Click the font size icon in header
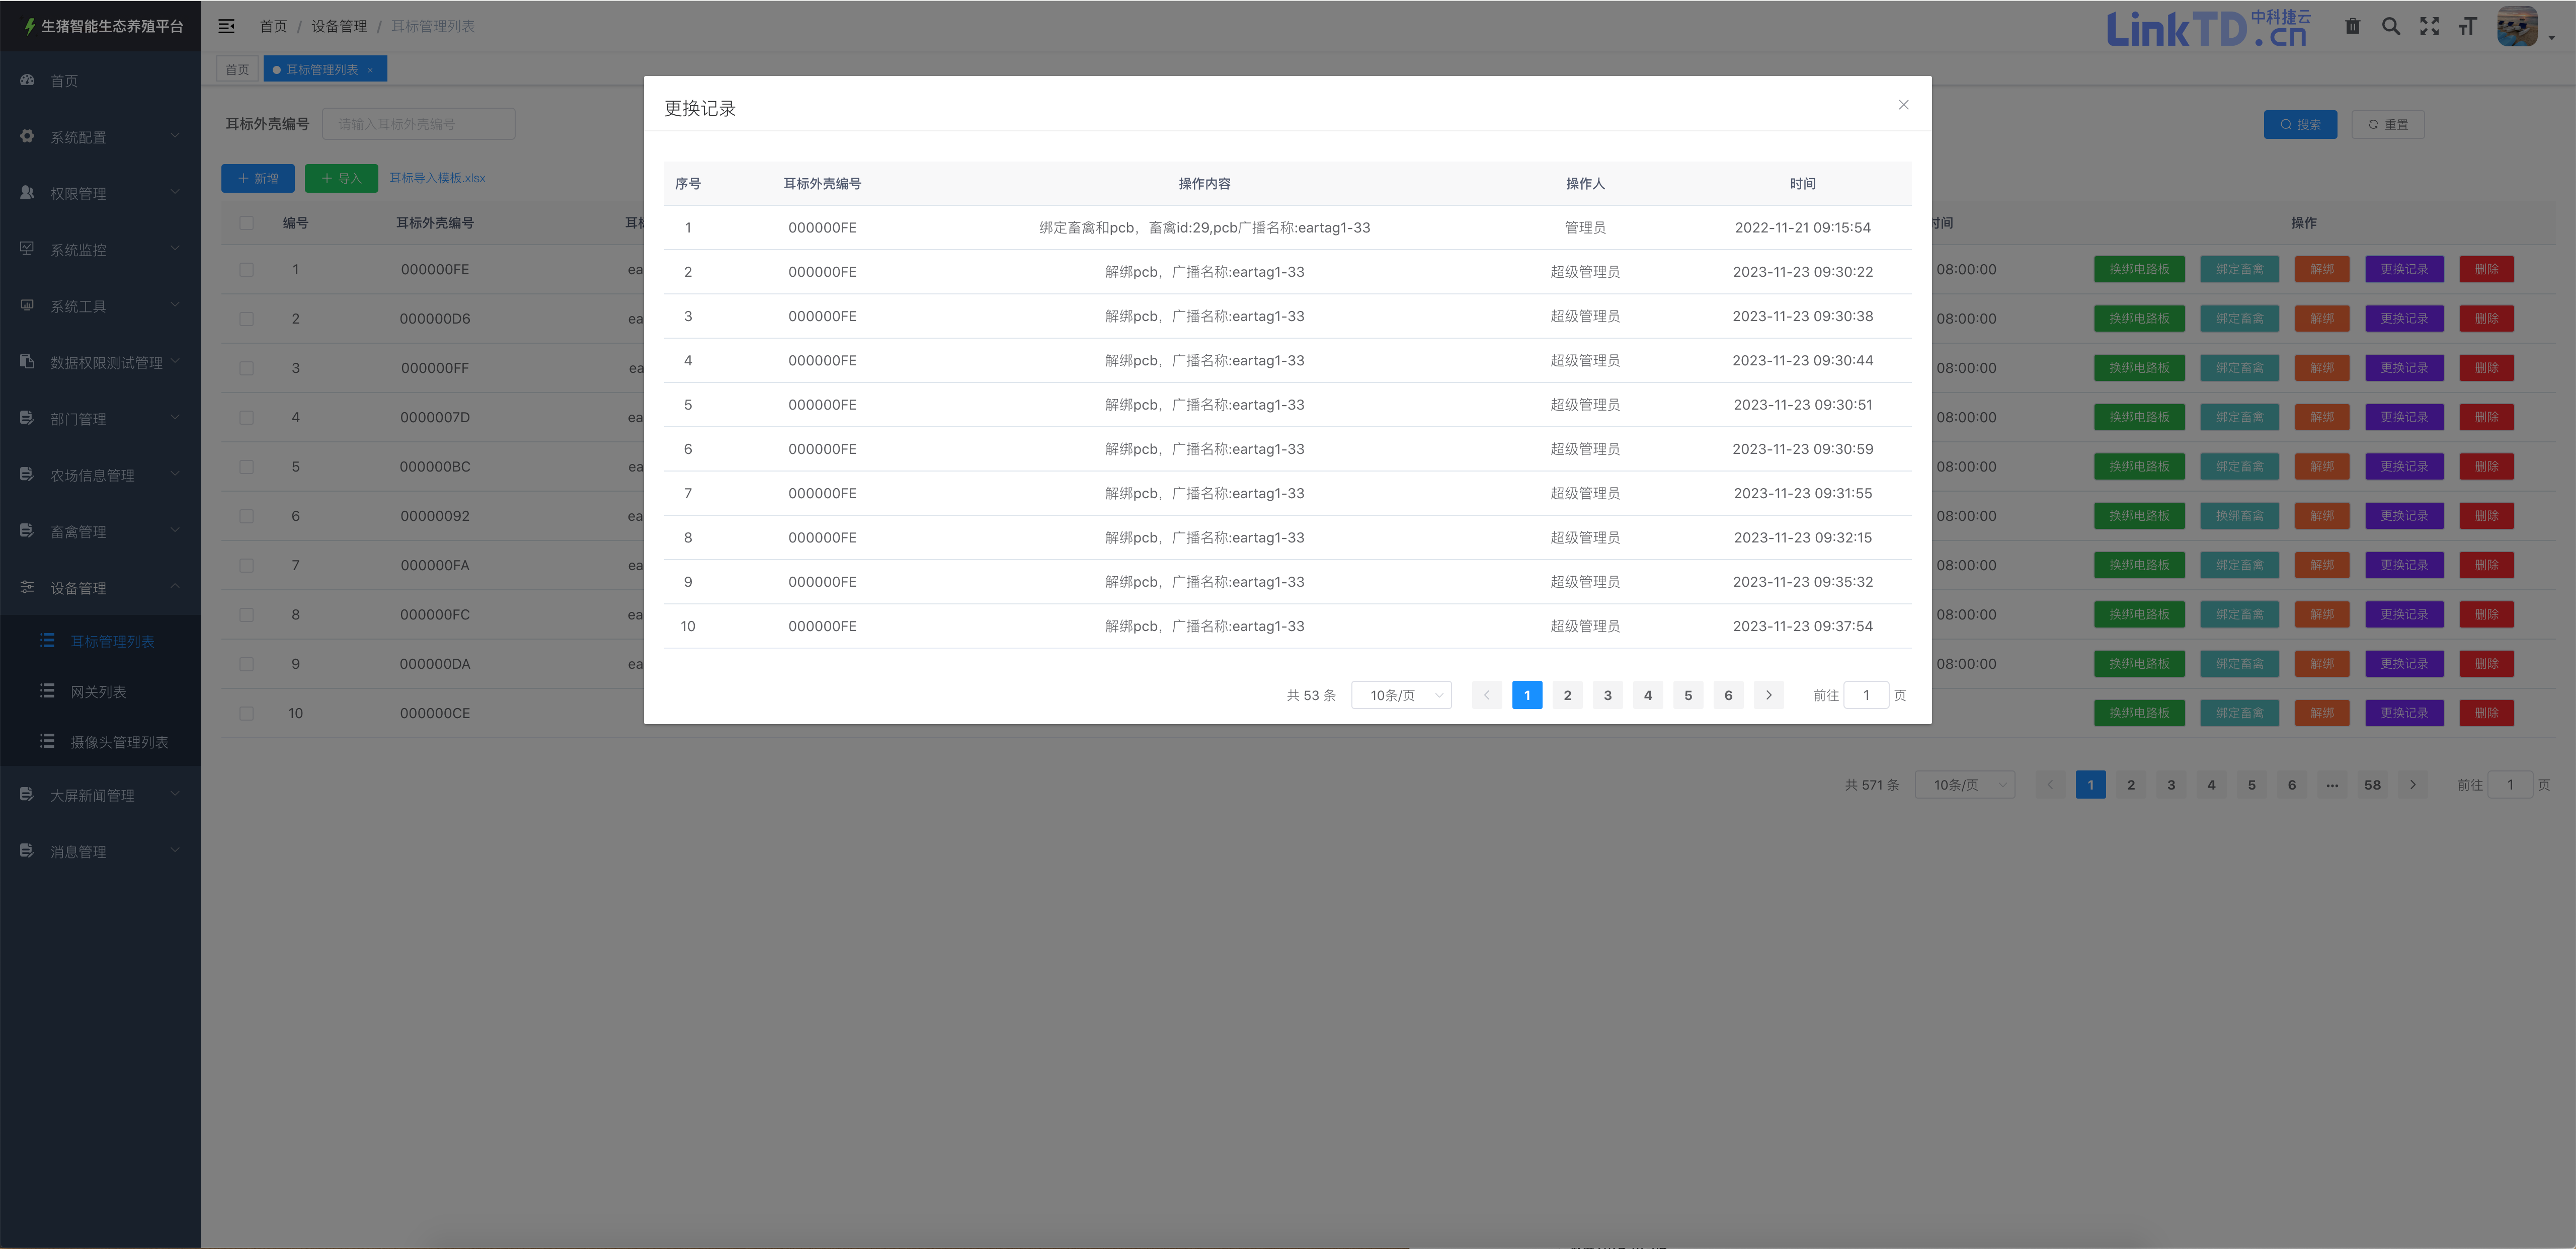 pyautogui.click(x=2468, y=27)
